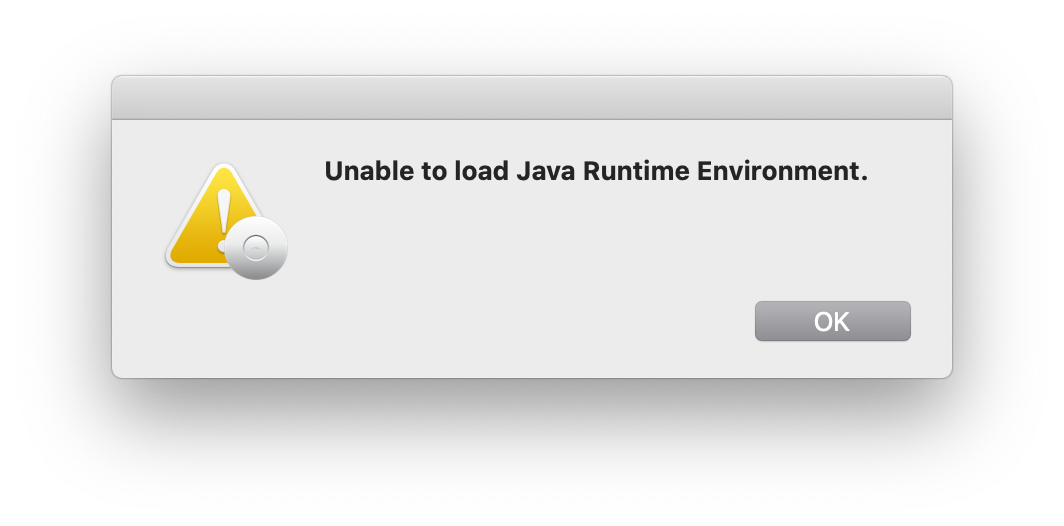Click the exclamation mark inside the warning triangle
This screenshot has height=526, width=1064.
coord(223,214)
